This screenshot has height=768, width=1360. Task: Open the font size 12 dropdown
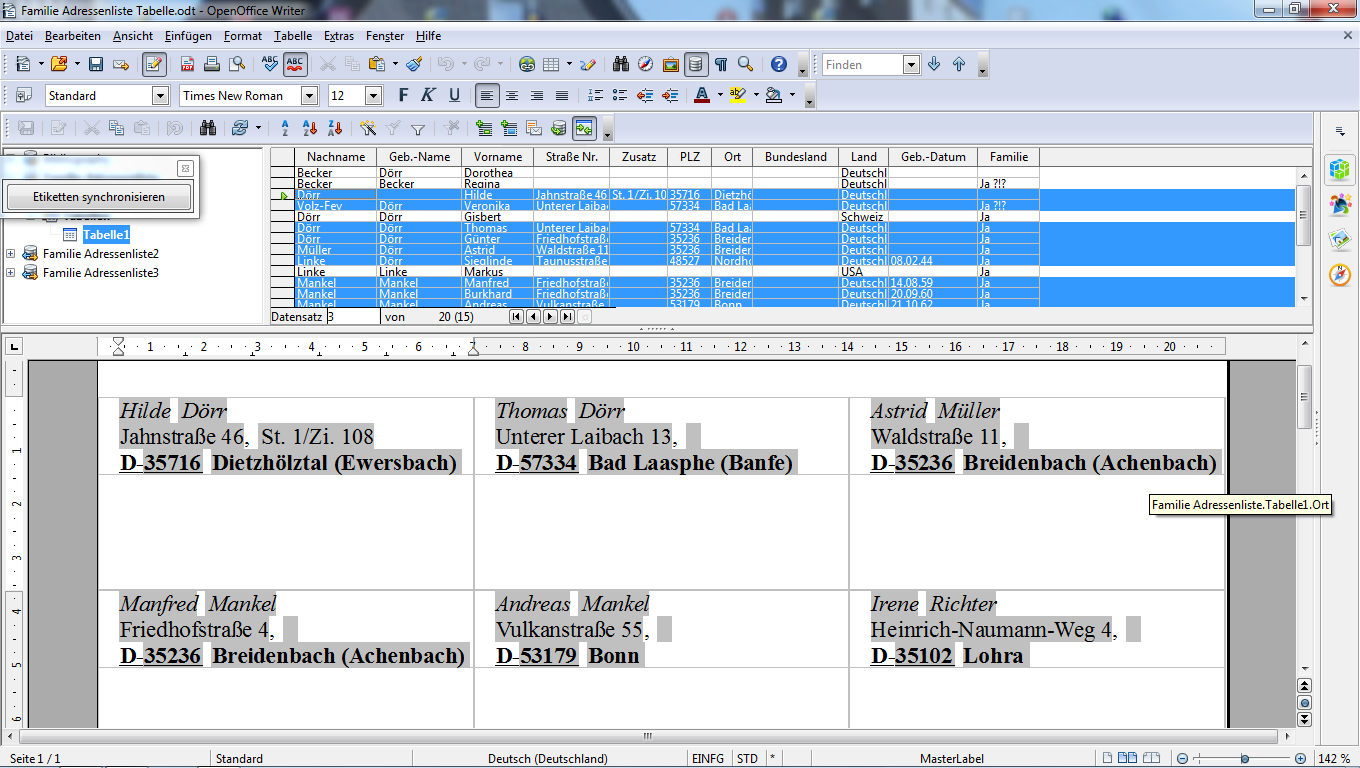[374, 96]
